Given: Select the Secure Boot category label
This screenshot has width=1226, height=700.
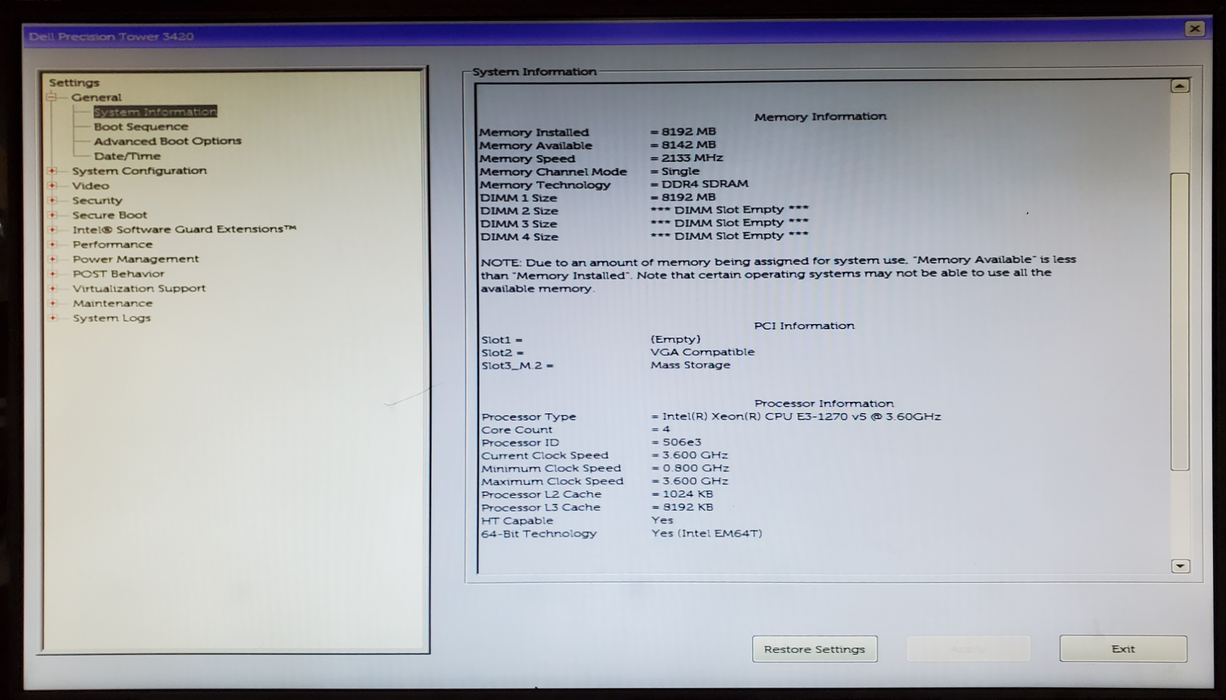Looking at the screenshot, I should click(x=110, y=215).
